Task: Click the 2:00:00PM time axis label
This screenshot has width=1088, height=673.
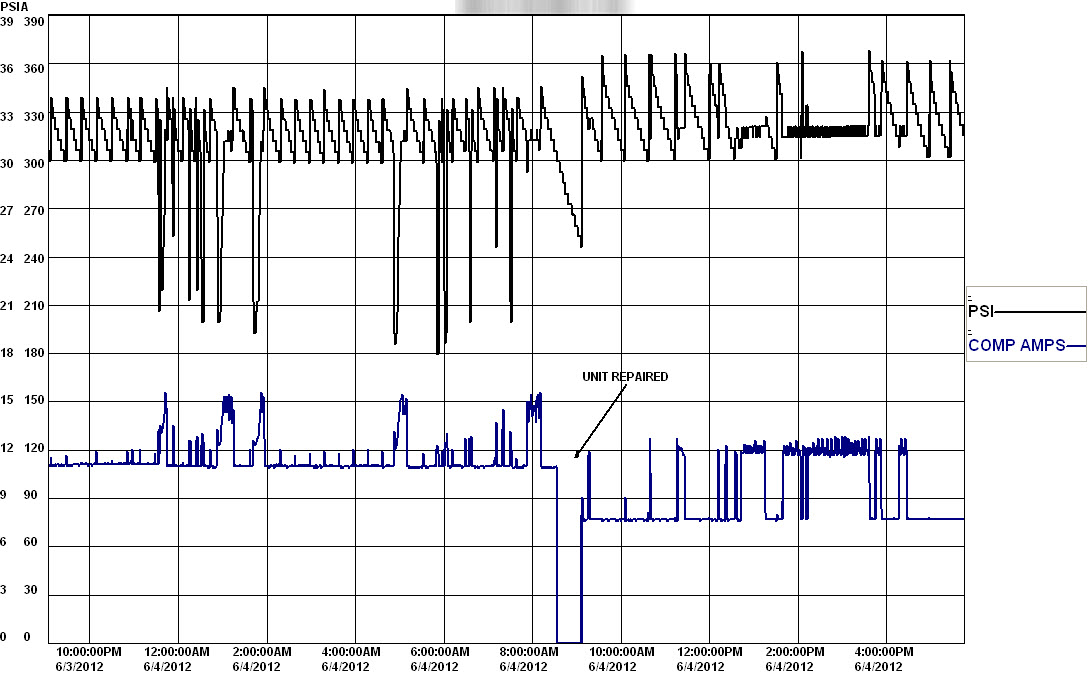Action: 794,652
